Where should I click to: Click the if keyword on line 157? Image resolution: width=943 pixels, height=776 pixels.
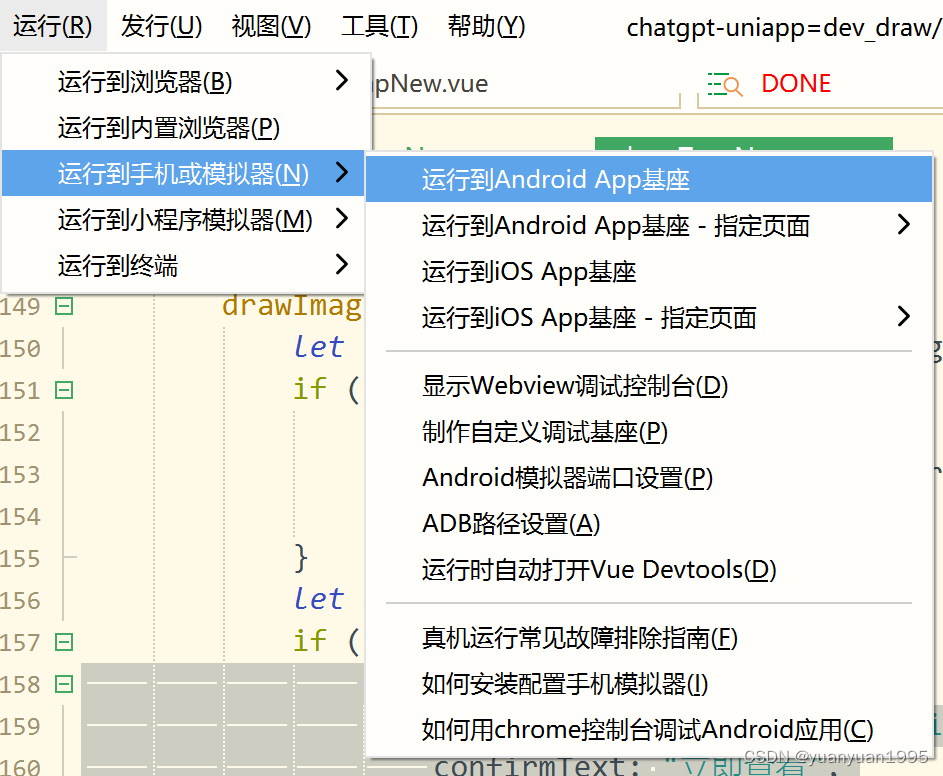[x=310, y=641]
